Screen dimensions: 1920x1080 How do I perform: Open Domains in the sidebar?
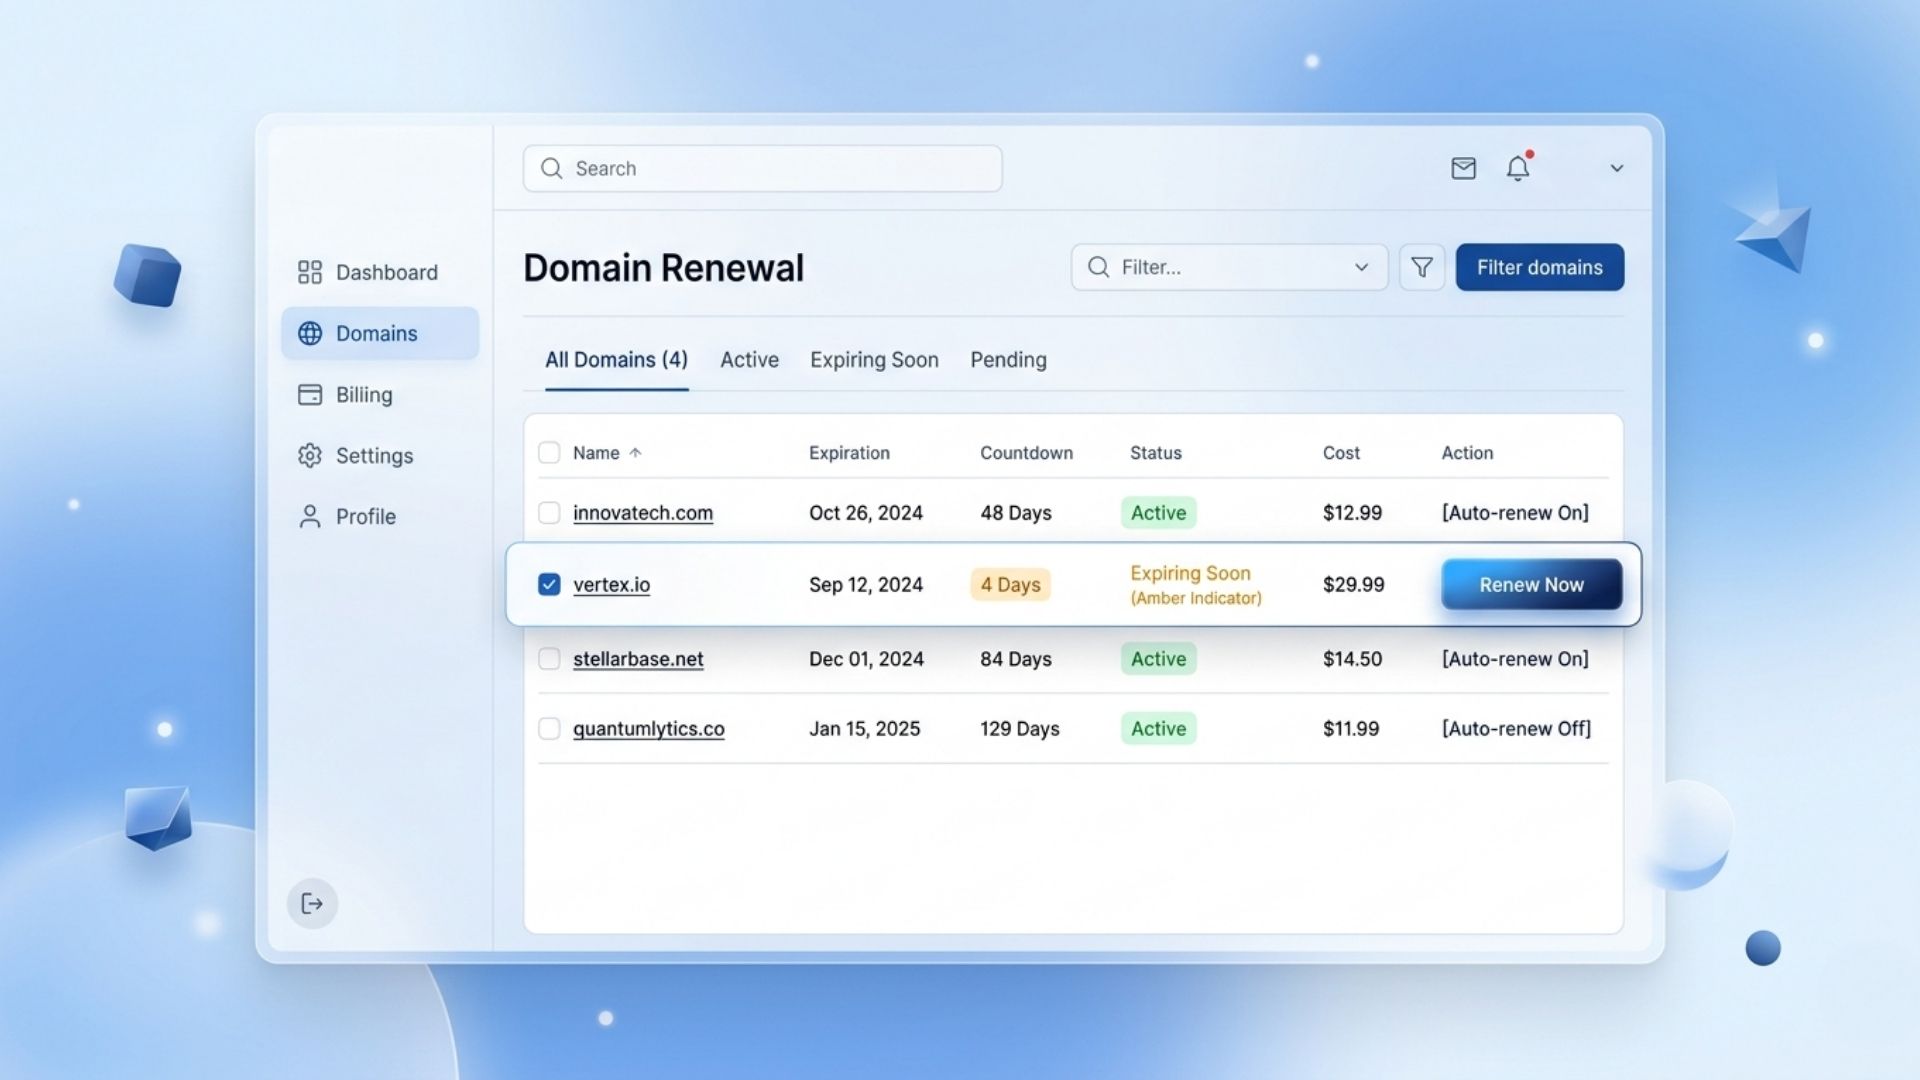click(x=380, y=333)
